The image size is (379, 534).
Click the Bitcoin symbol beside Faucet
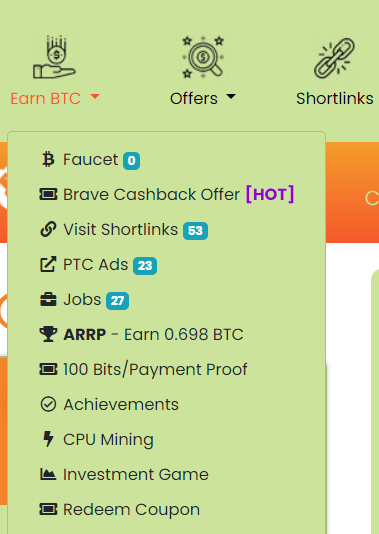point(48,159)
